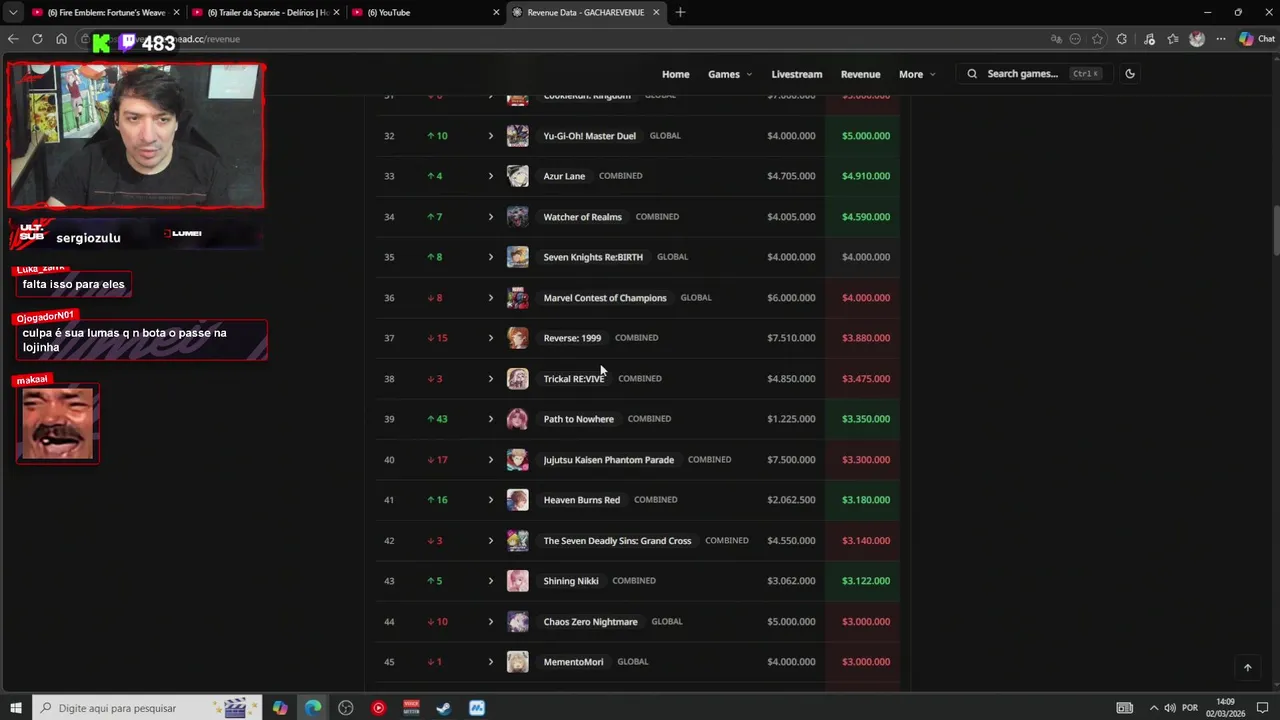Switch to the Trailer da Spanie tab
This screenshot has height=720, width=1280.
pyautogui.click(x=265, y=12)
